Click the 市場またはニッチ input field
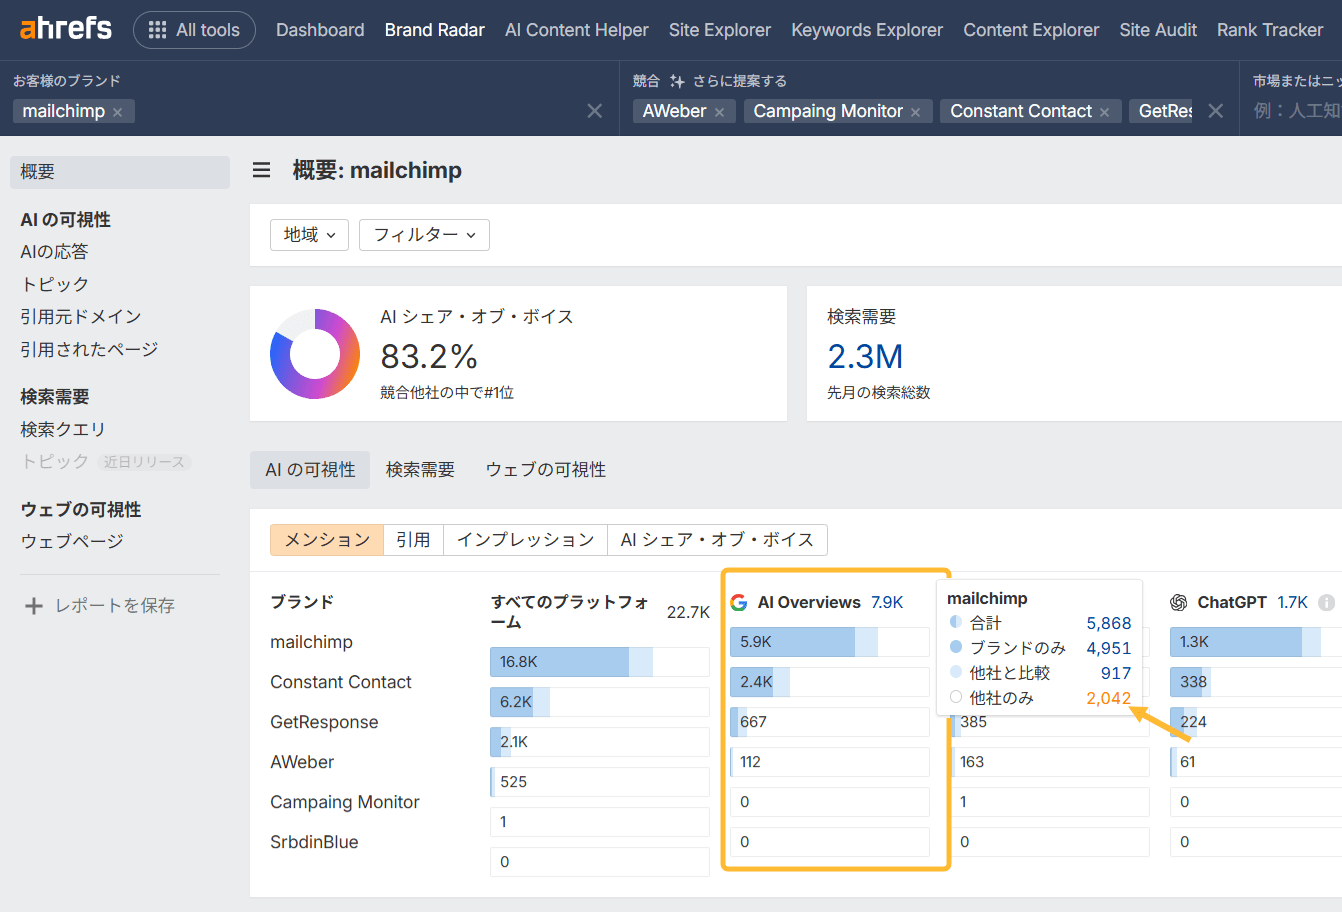Image resolution: width=1342 pixels, height=912 pixels. click(1295, 111)
